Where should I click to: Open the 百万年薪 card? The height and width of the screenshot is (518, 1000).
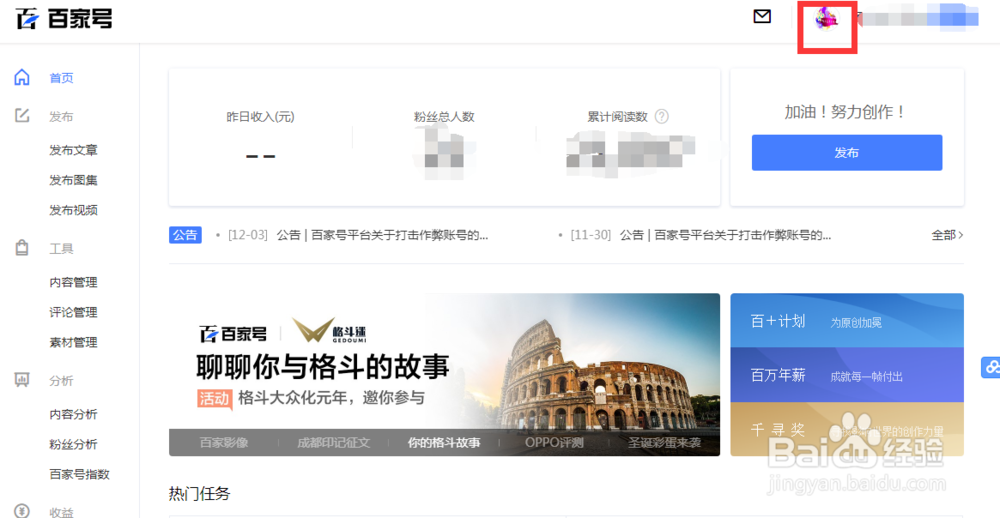[847, 375]
